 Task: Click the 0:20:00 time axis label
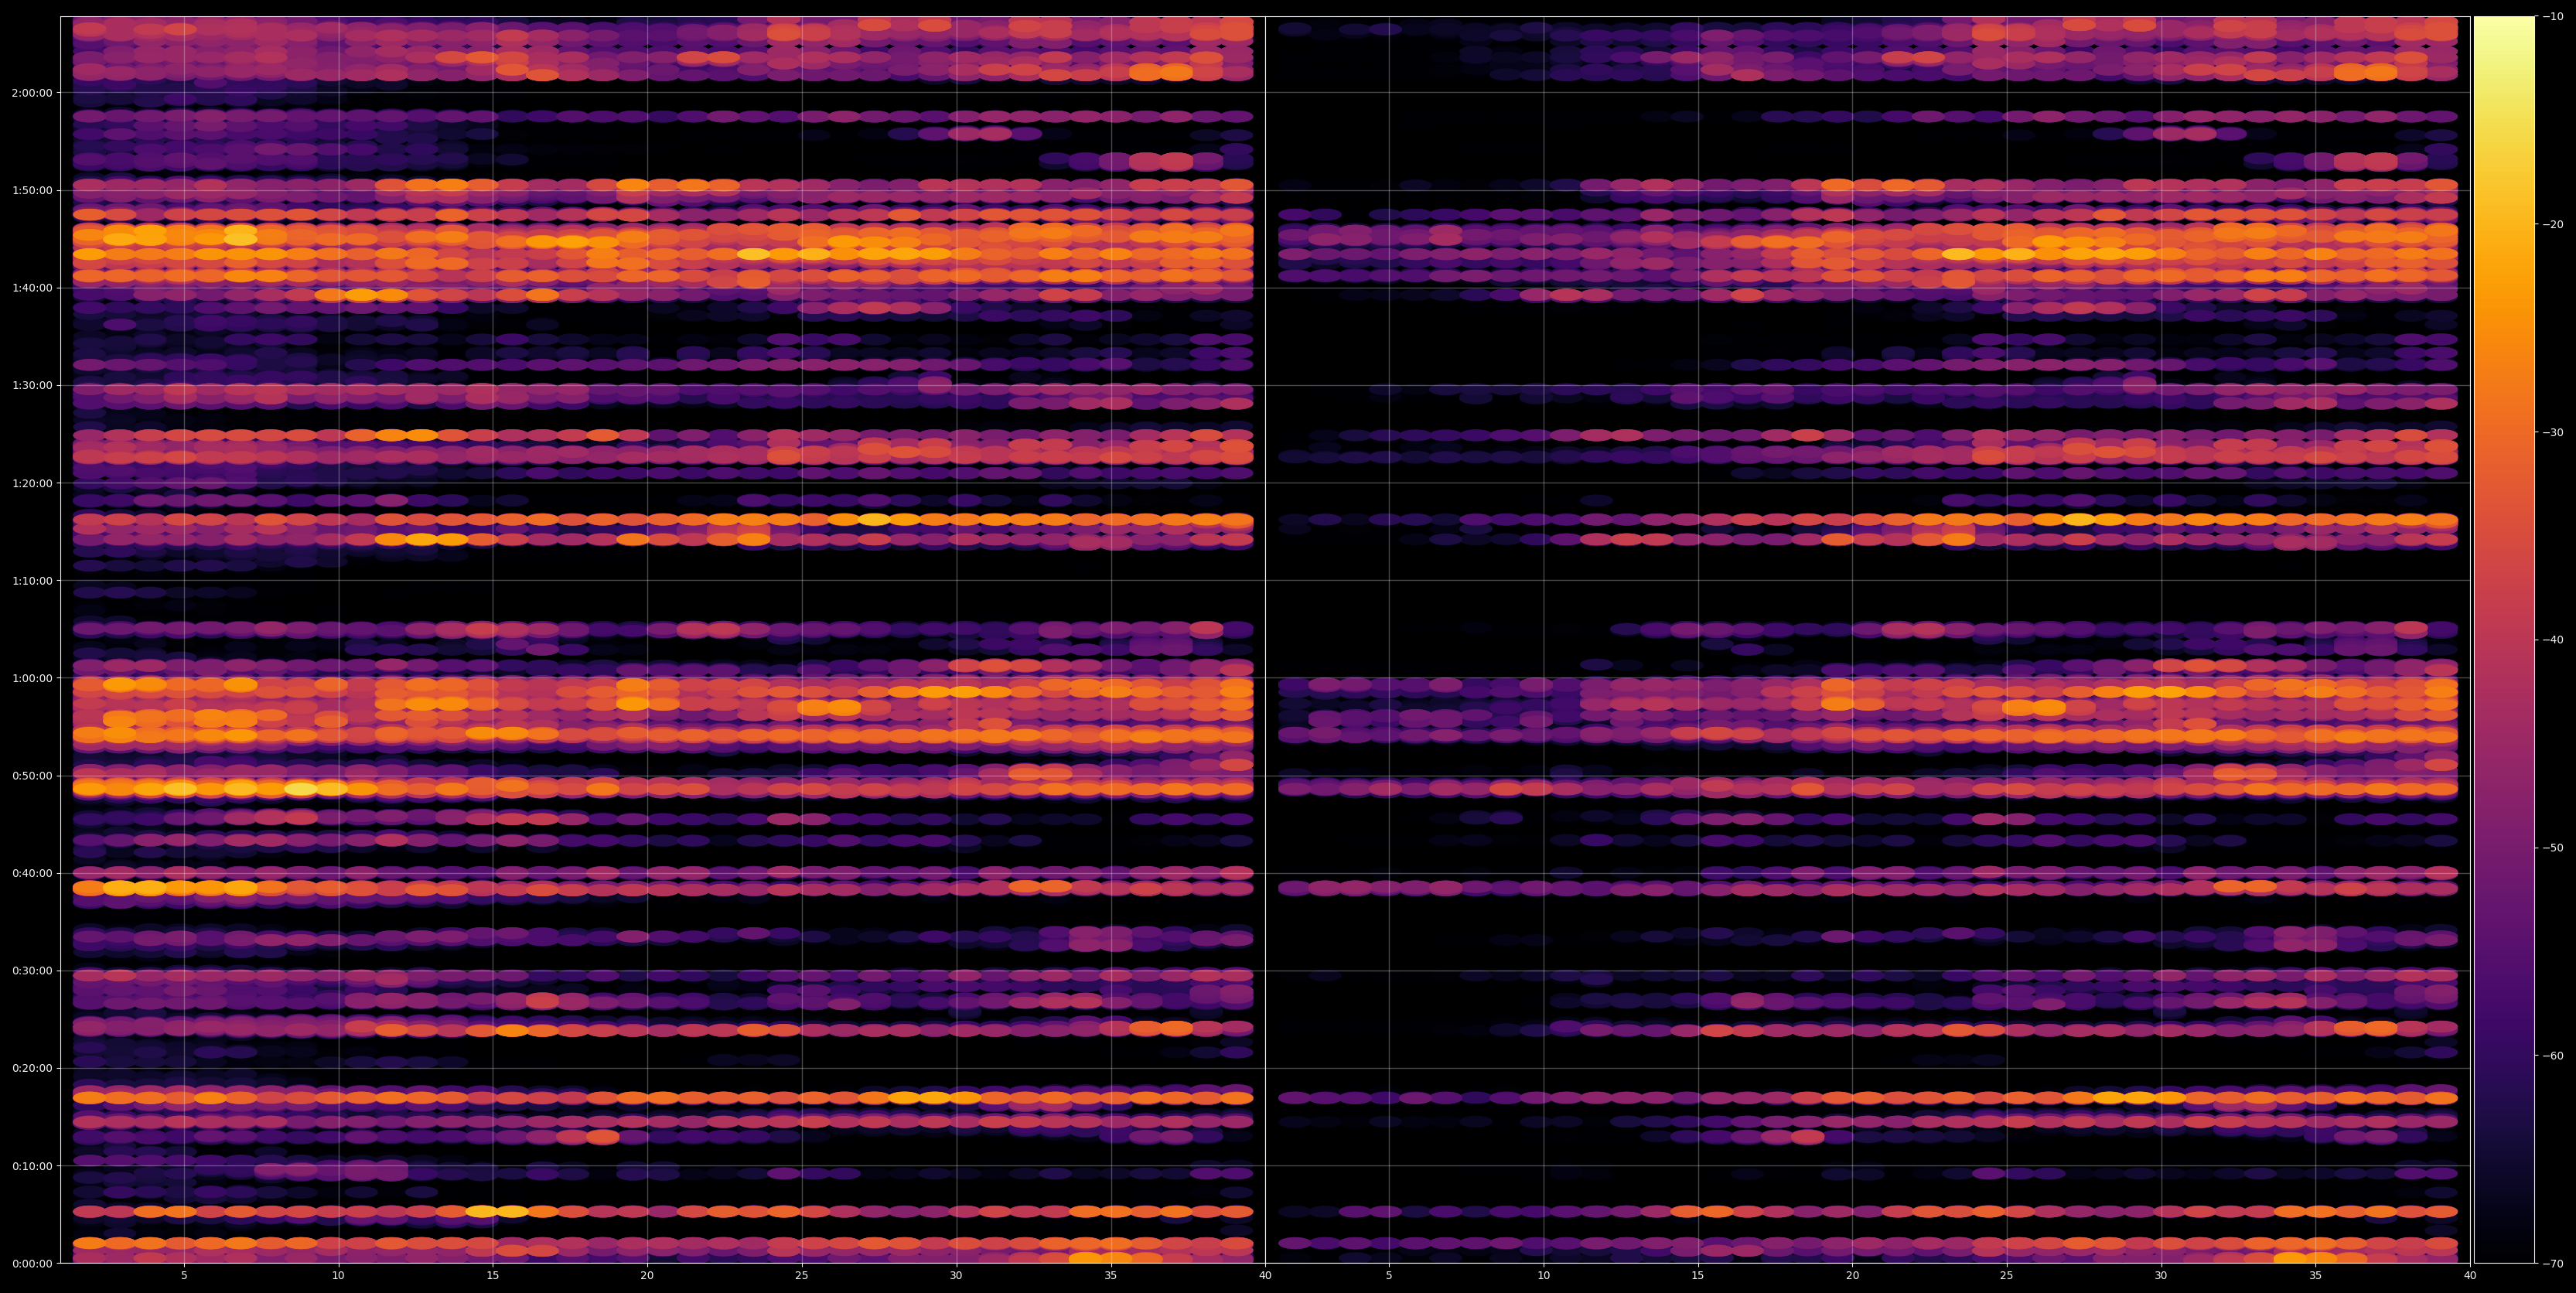[x=32, y=1068]
